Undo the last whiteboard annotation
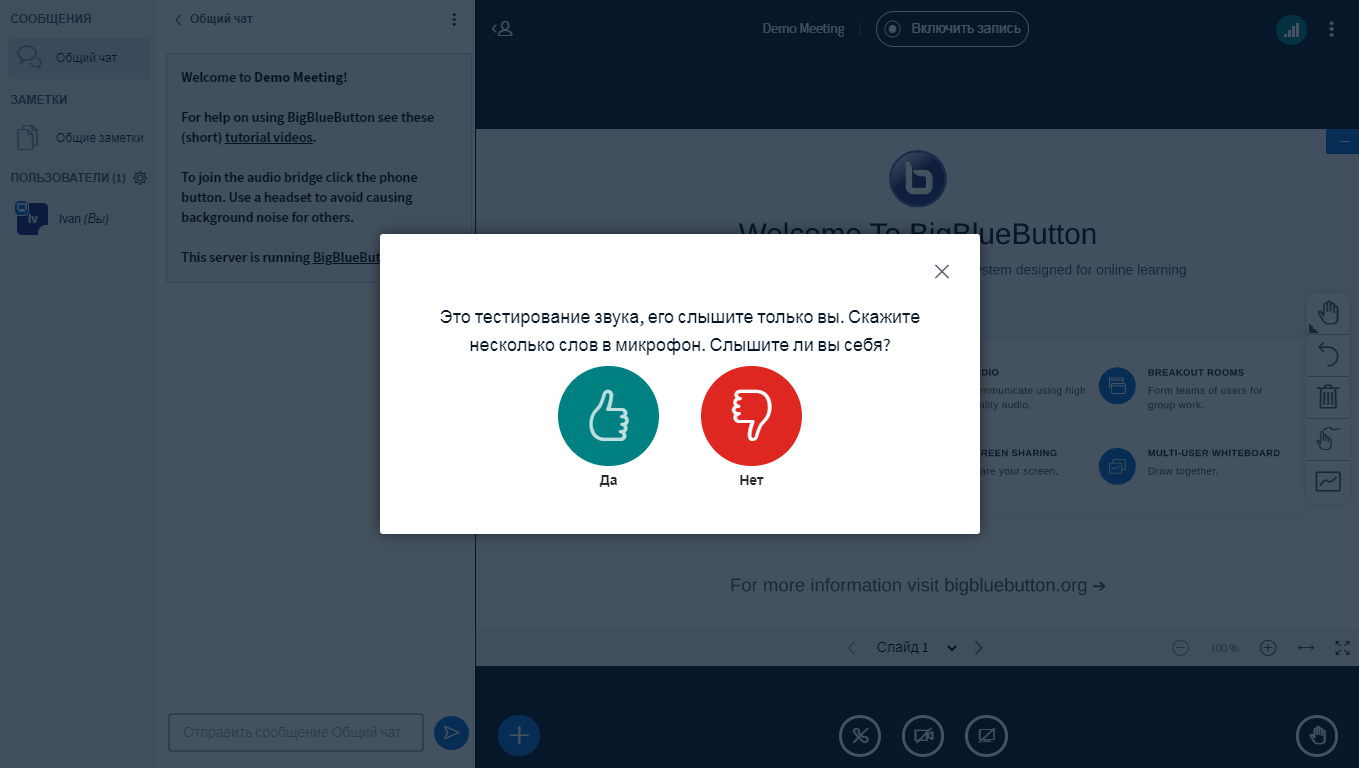 tap(1328, 355)
